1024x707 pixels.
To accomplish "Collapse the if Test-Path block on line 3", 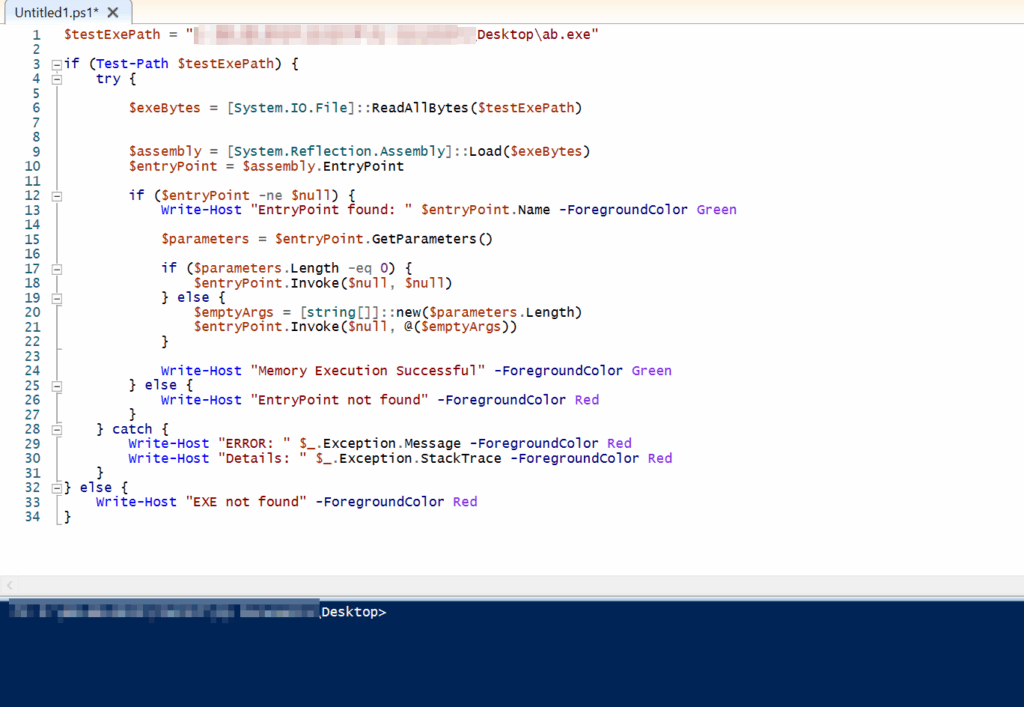I will (57, 64).
